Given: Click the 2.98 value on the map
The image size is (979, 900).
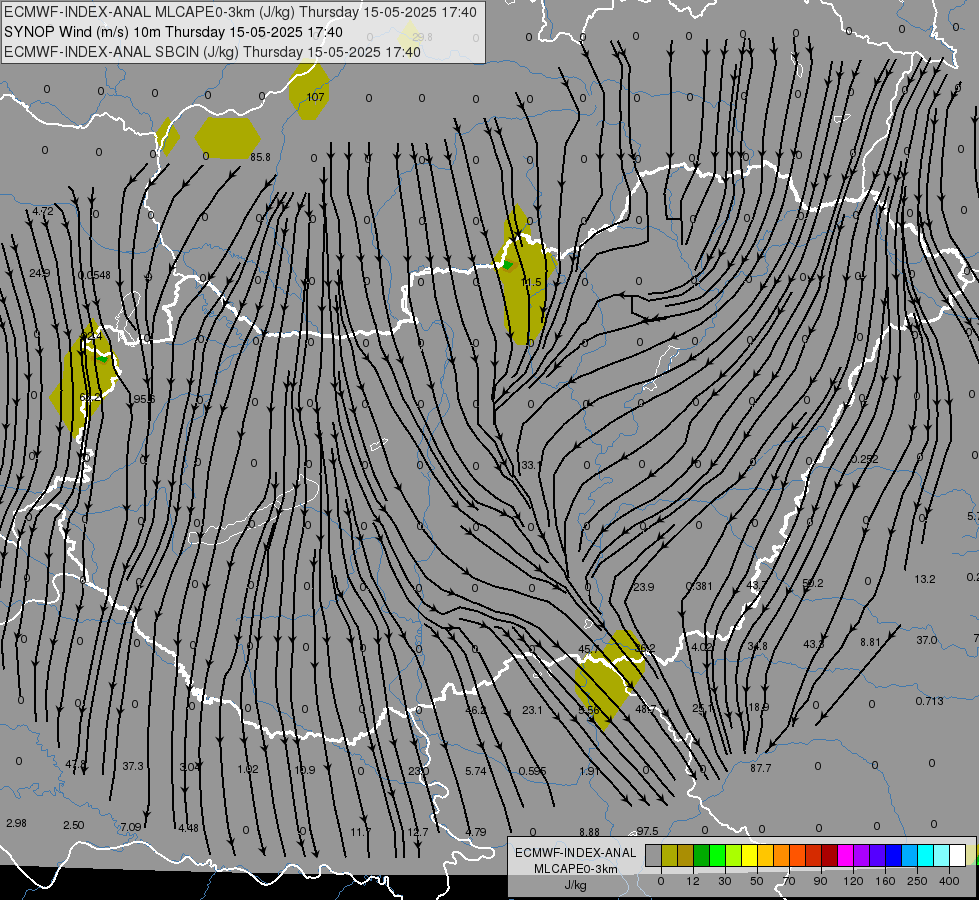Looking at the screenshot, I should point(16,823).
